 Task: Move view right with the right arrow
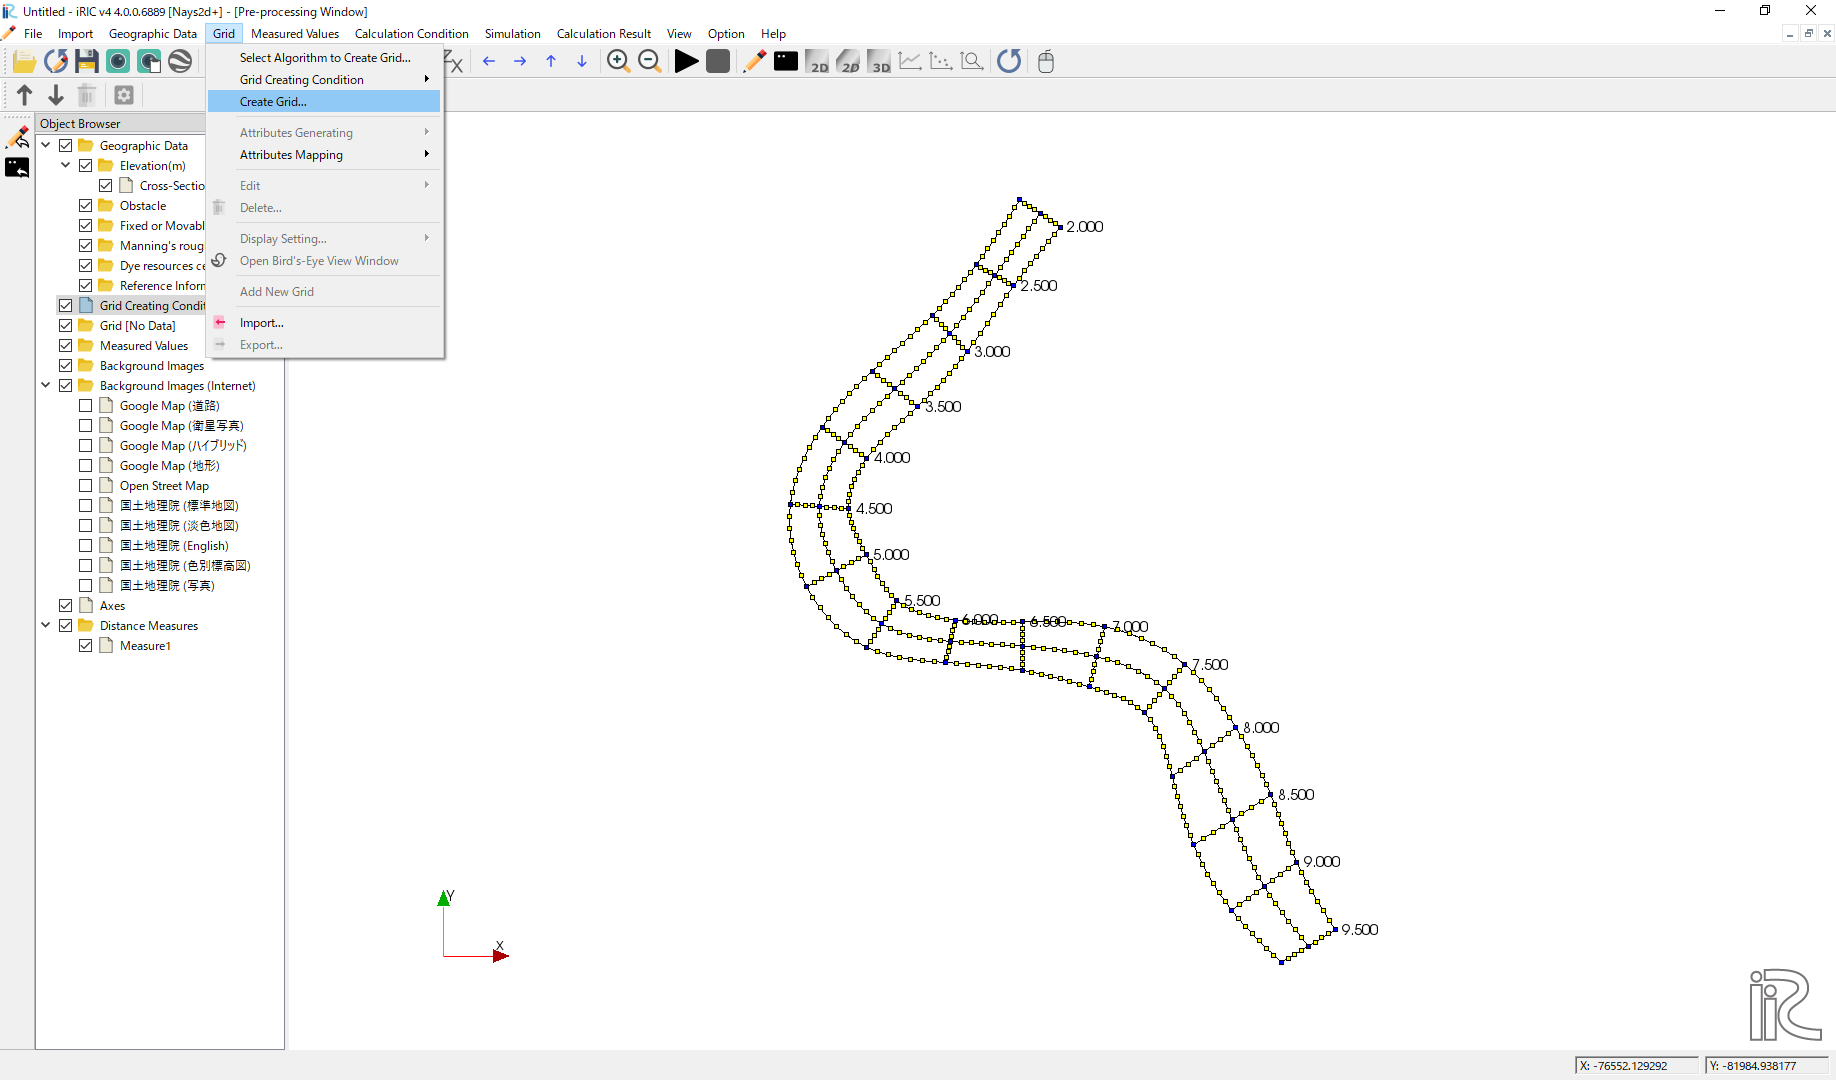[520, 62]
